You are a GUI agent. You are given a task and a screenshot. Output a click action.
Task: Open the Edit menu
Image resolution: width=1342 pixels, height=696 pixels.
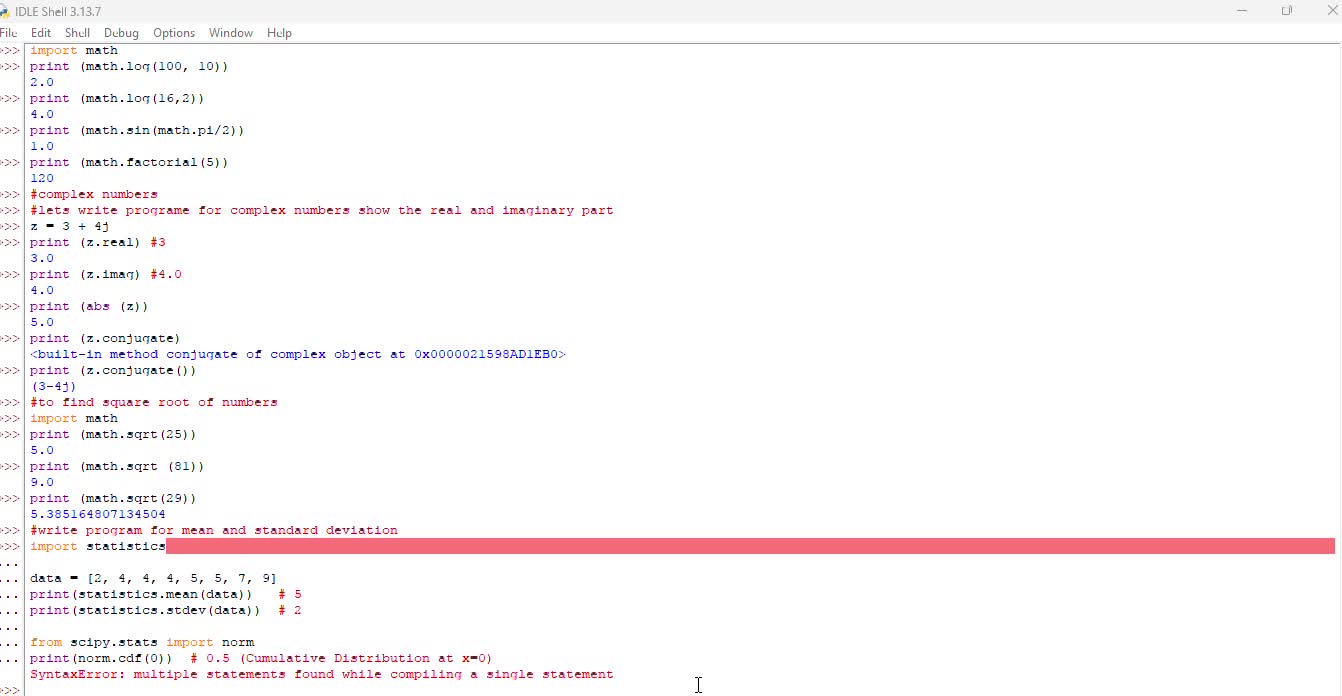(41, 33)
